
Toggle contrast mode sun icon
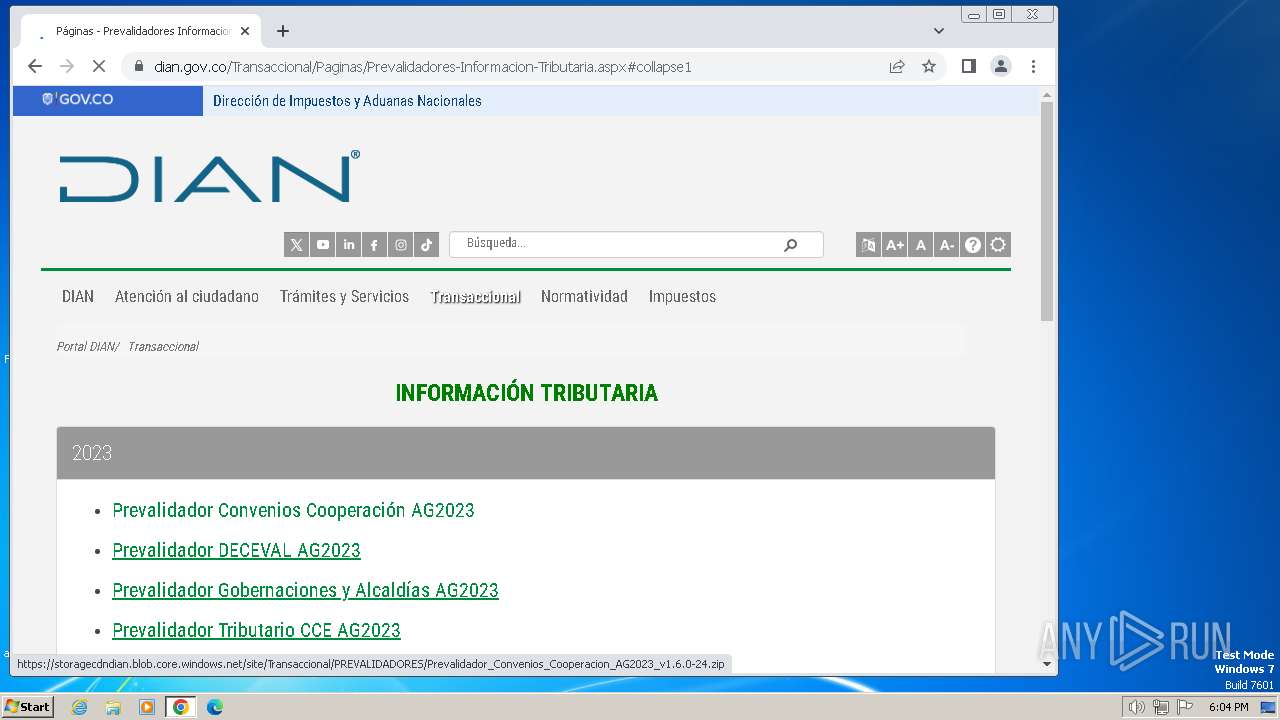[x=998, y=245]
